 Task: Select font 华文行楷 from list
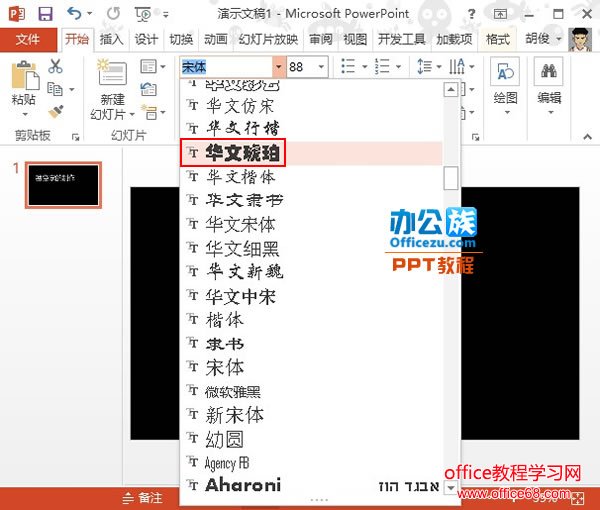point(311,129)
